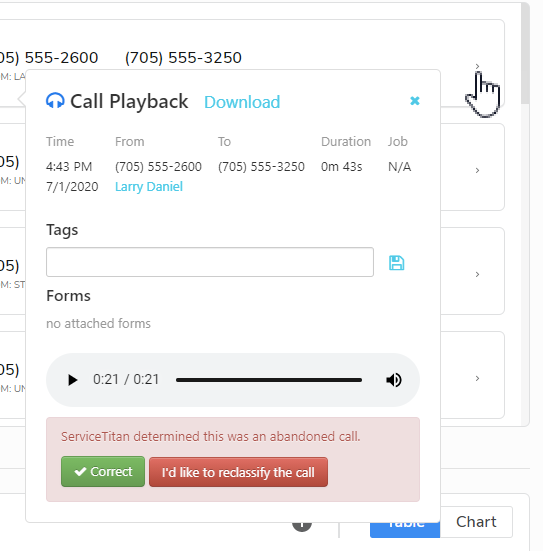Screen dimensions: 543x551
Task: Click the headphones Call Playback icon
Action: [x=55, y=101]
